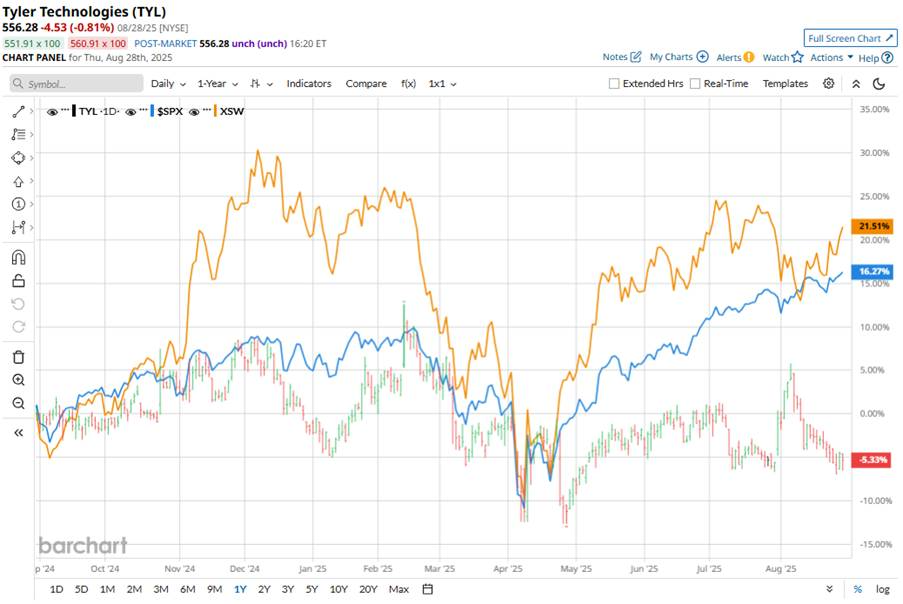Expand the shapes tool submenu arrow

pos(32,157)
